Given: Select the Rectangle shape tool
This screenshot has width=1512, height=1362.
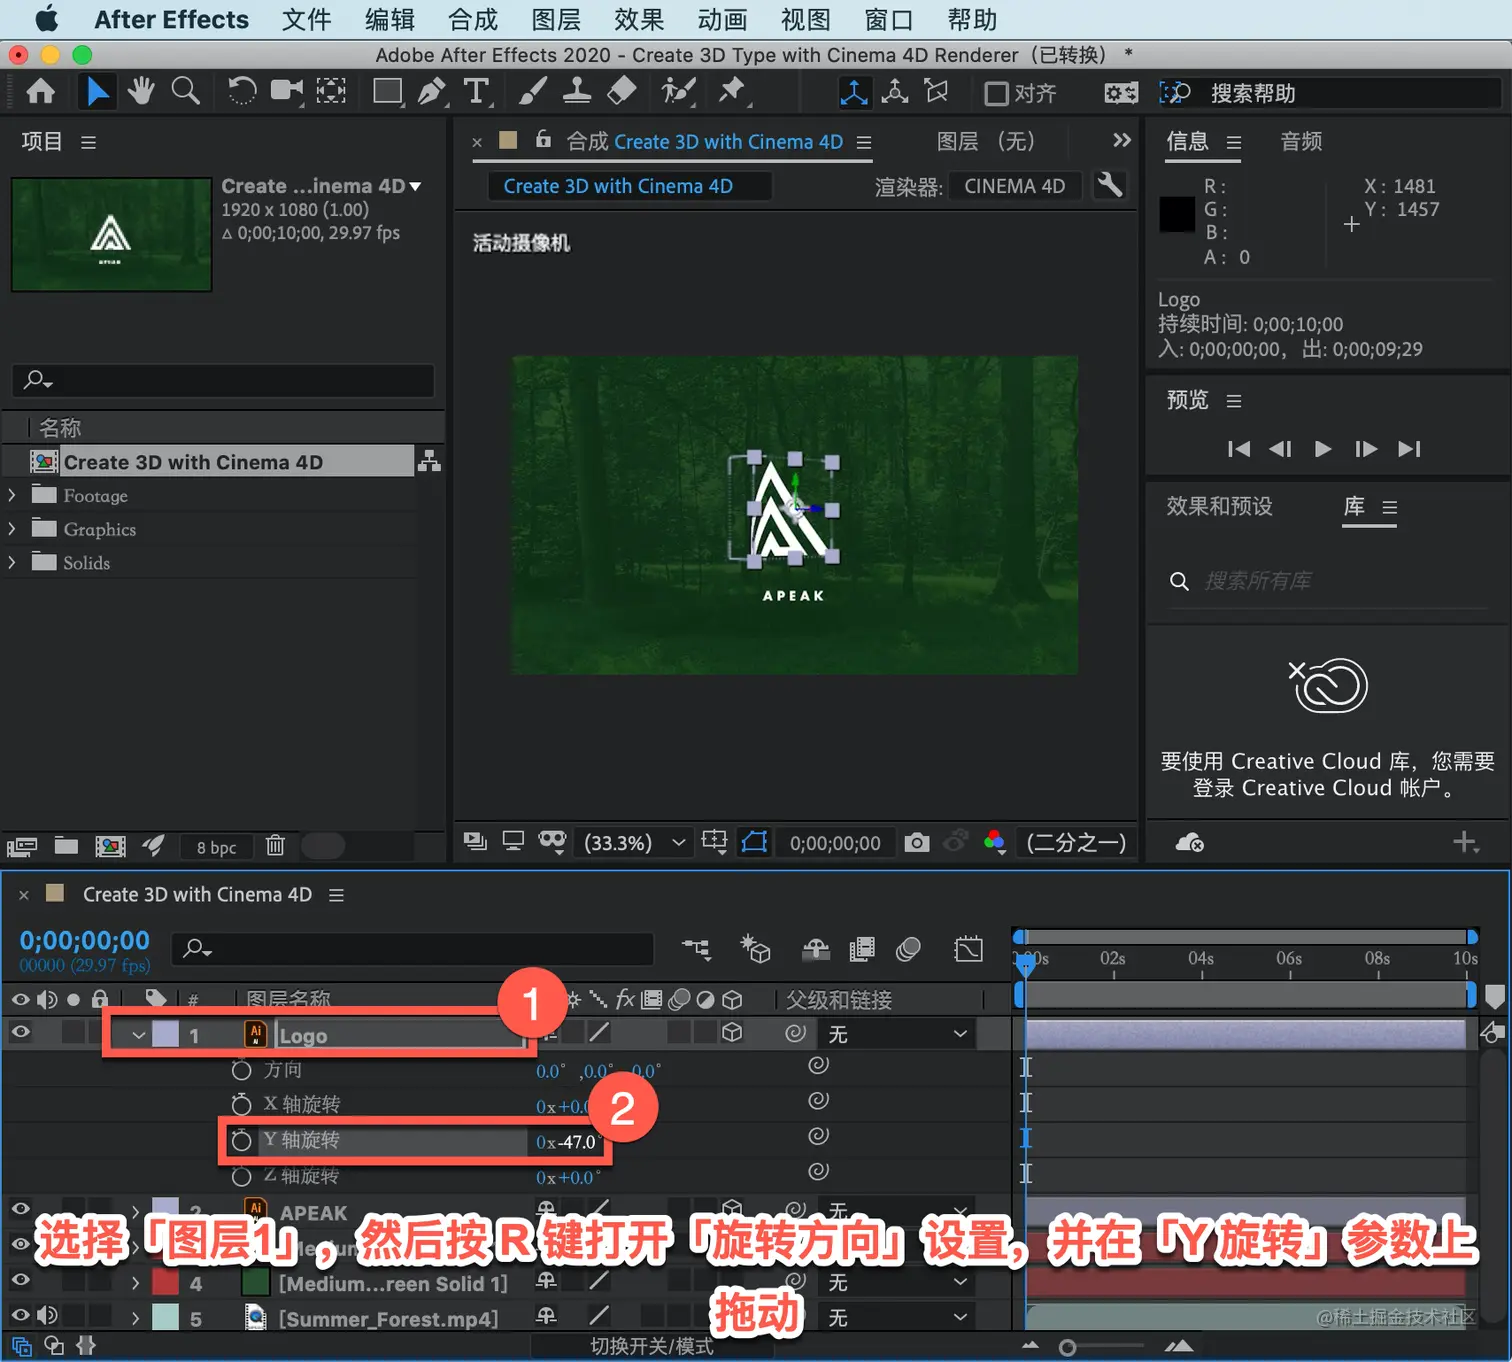Looking at the screenshot, I should tap(388, 92).
